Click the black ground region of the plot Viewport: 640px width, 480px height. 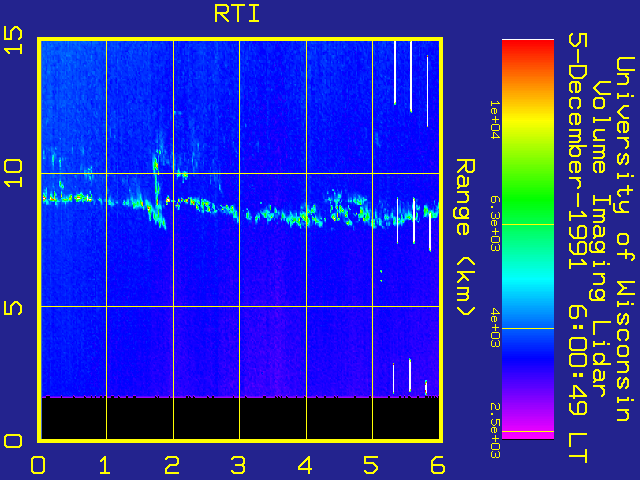[240, 418]
